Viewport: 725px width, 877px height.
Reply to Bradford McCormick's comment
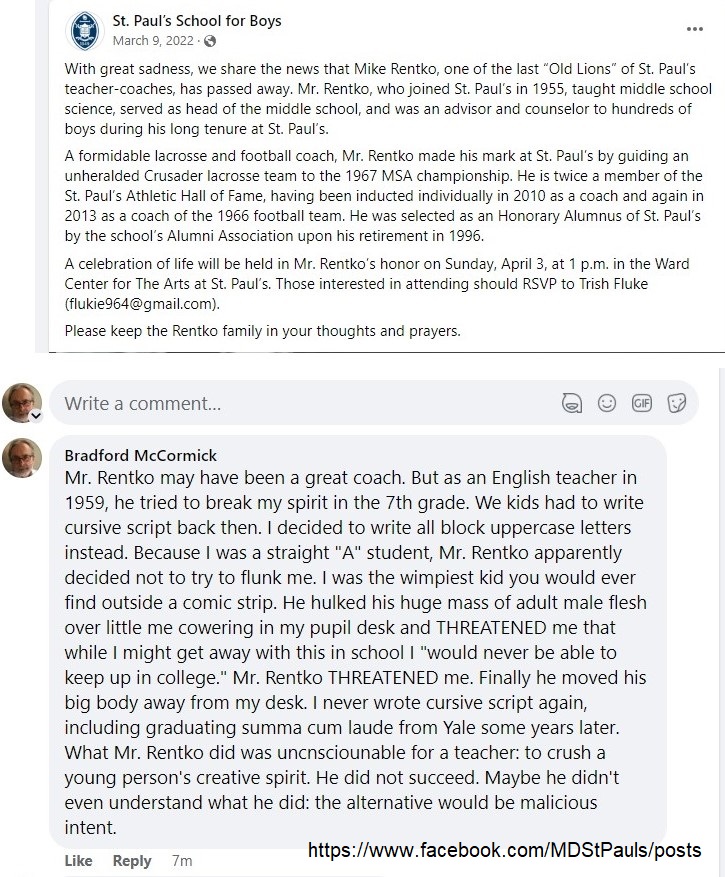pyautogui.click(x=132, y=860)
